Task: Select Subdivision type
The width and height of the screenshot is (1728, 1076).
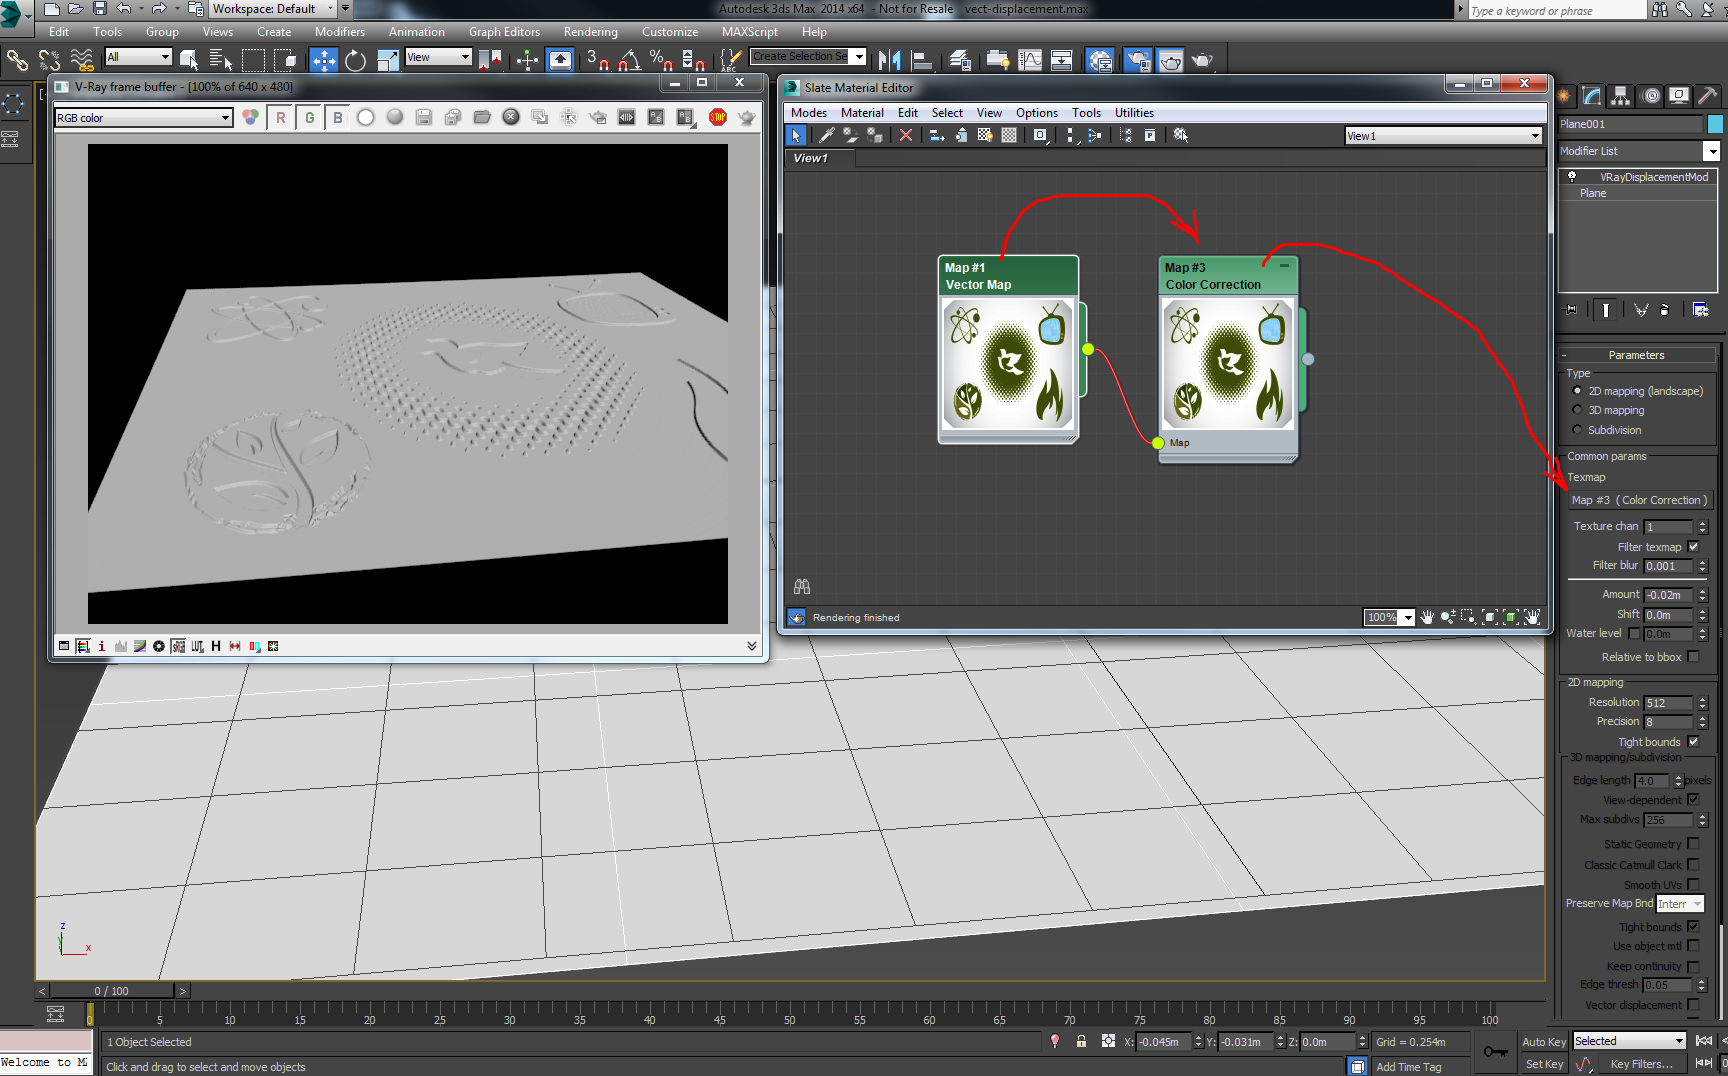Action: pyautogui.click(x=1577, y=430)
